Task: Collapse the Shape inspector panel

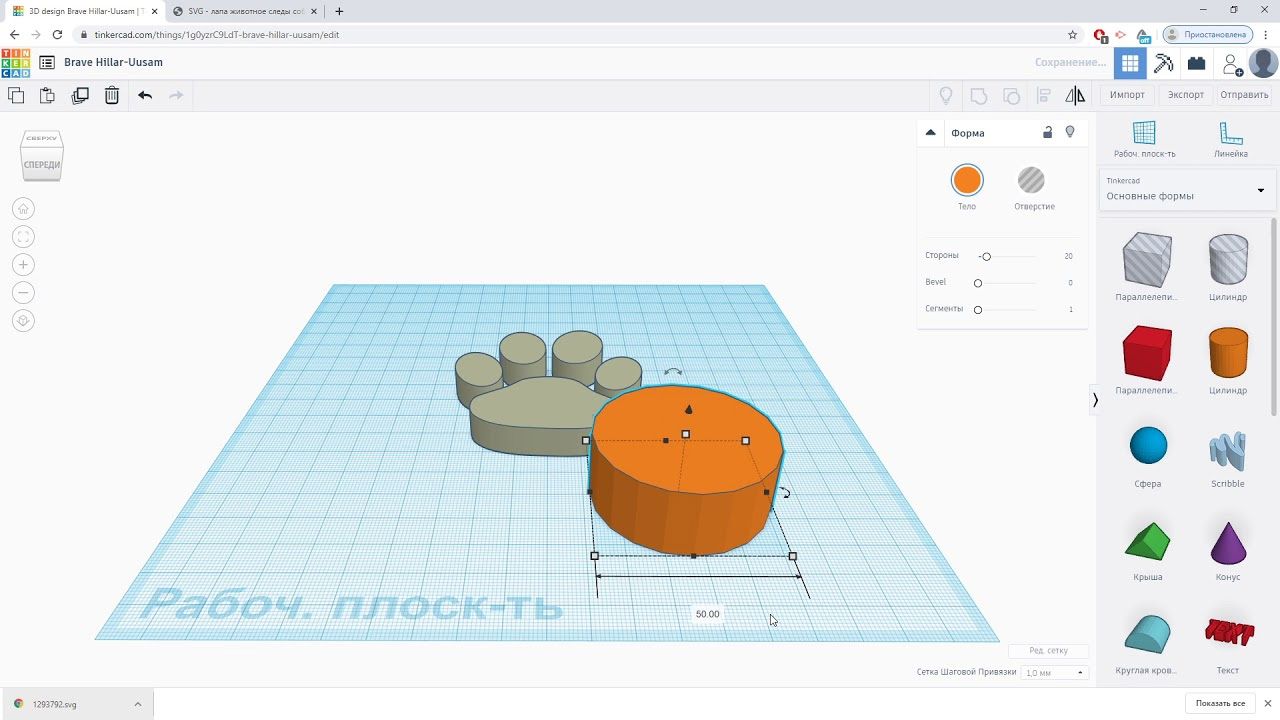Action: point(930,132)
